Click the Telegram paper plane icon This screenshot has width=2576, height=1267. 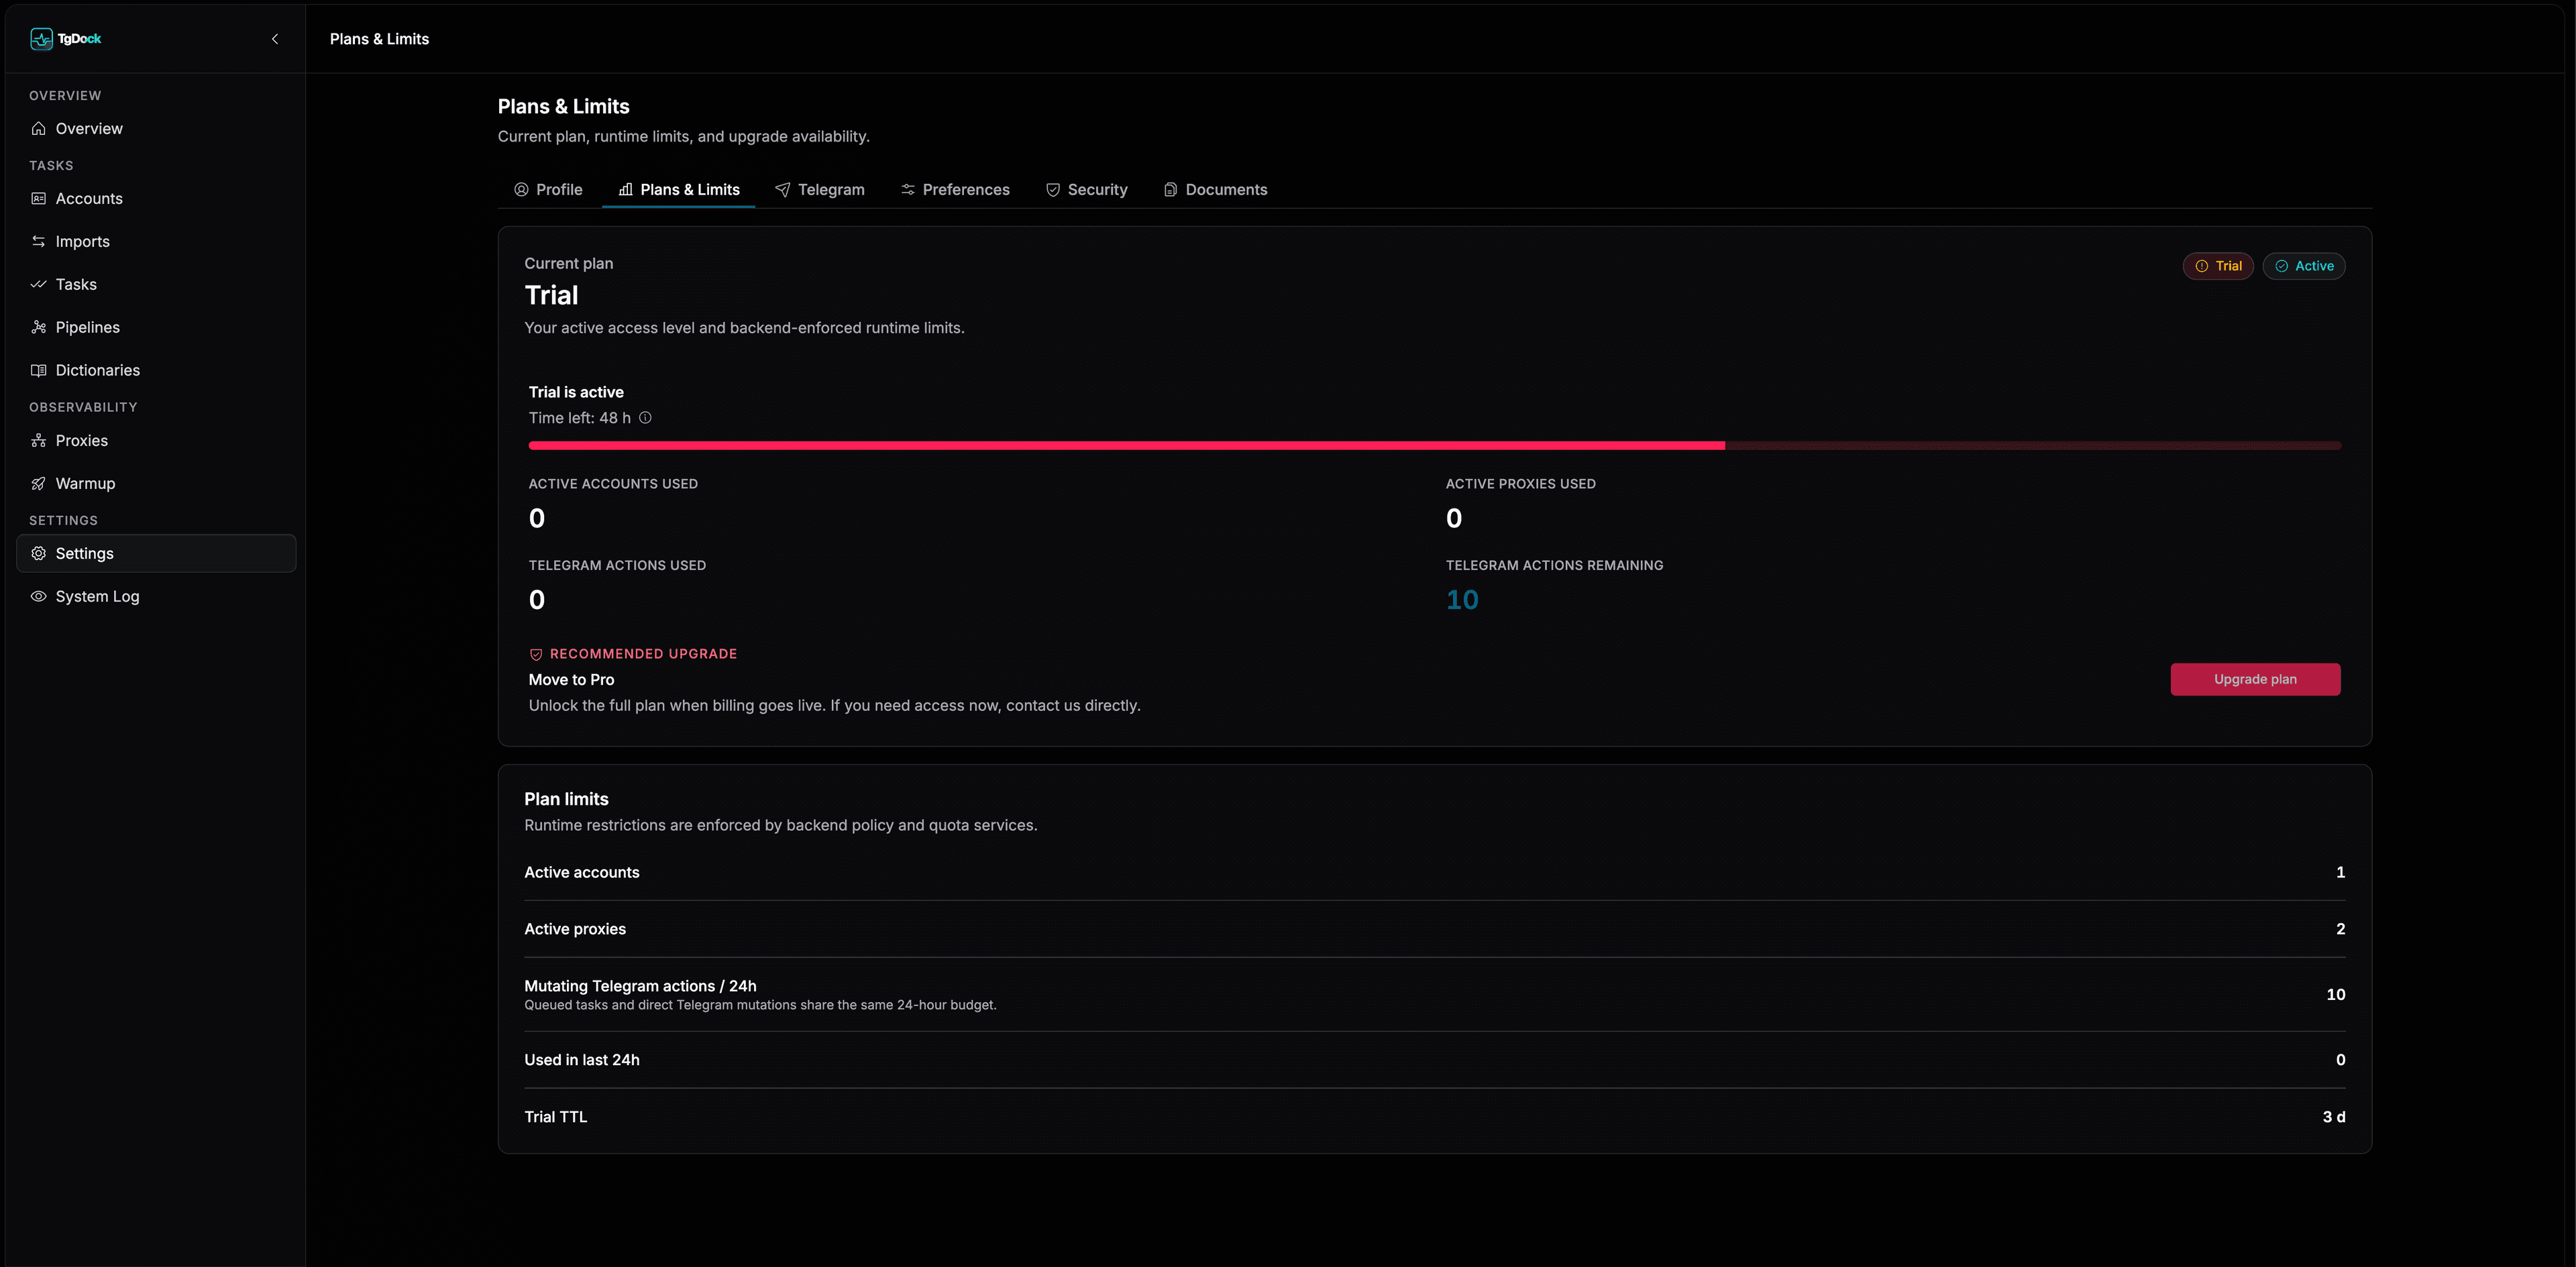[783, 189]
